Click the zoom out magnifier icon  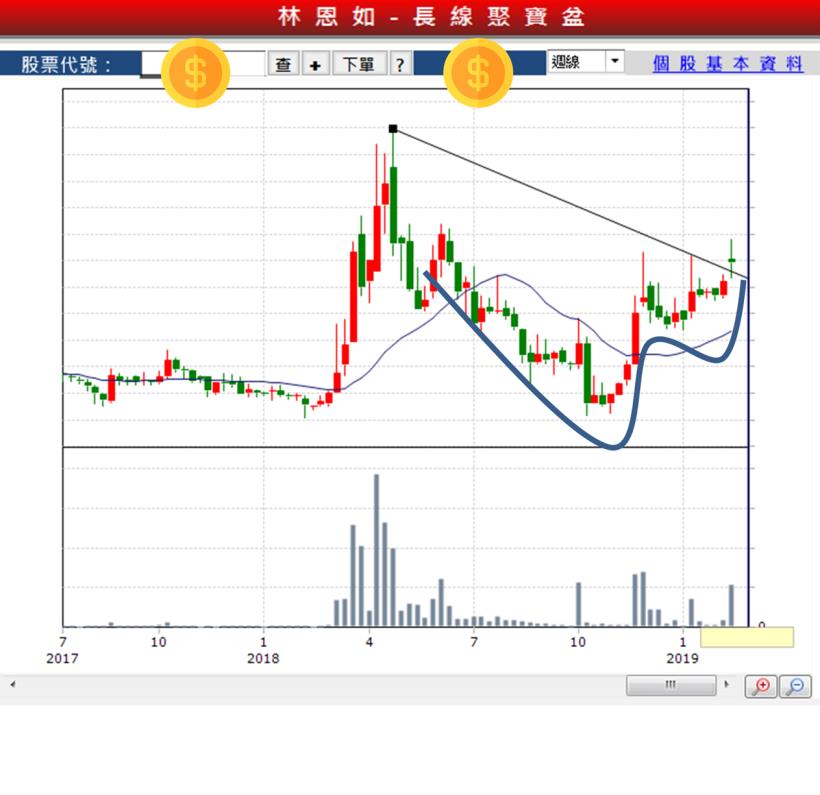(795, 686)
